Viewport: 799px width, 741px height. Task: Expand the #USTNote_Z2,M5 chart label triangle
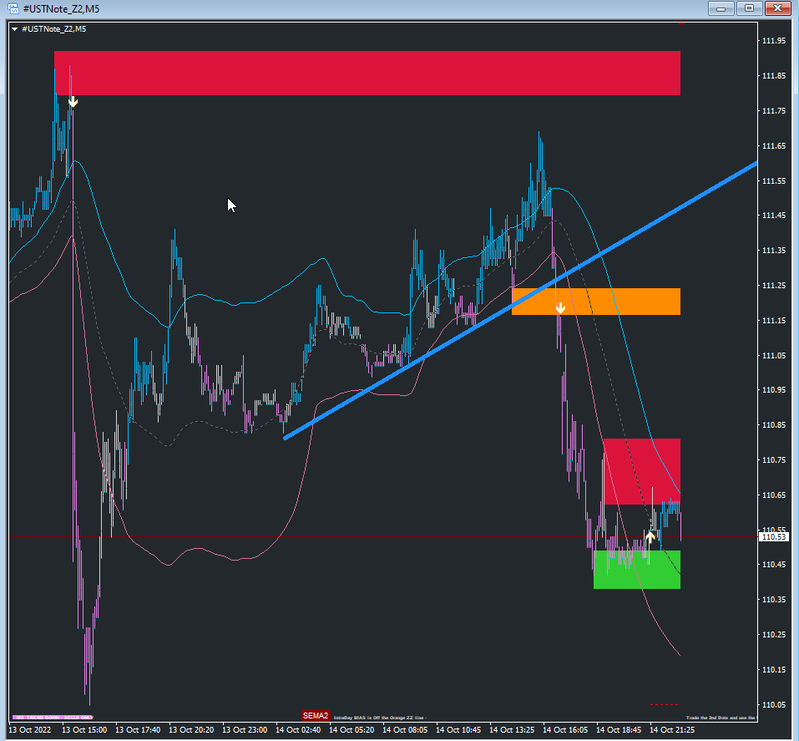15,30
